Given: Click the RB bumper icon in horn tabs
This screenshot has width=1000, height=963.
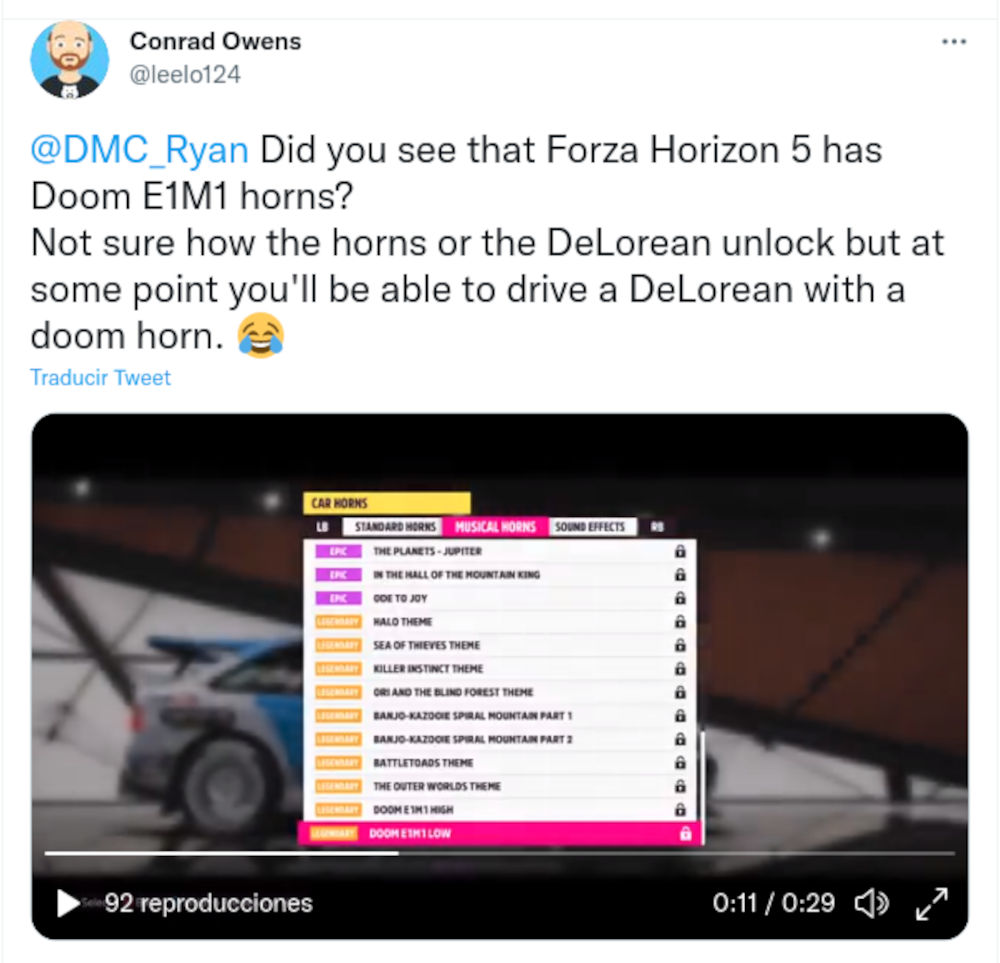Looking at the screenshot, I should pos(658,527).
